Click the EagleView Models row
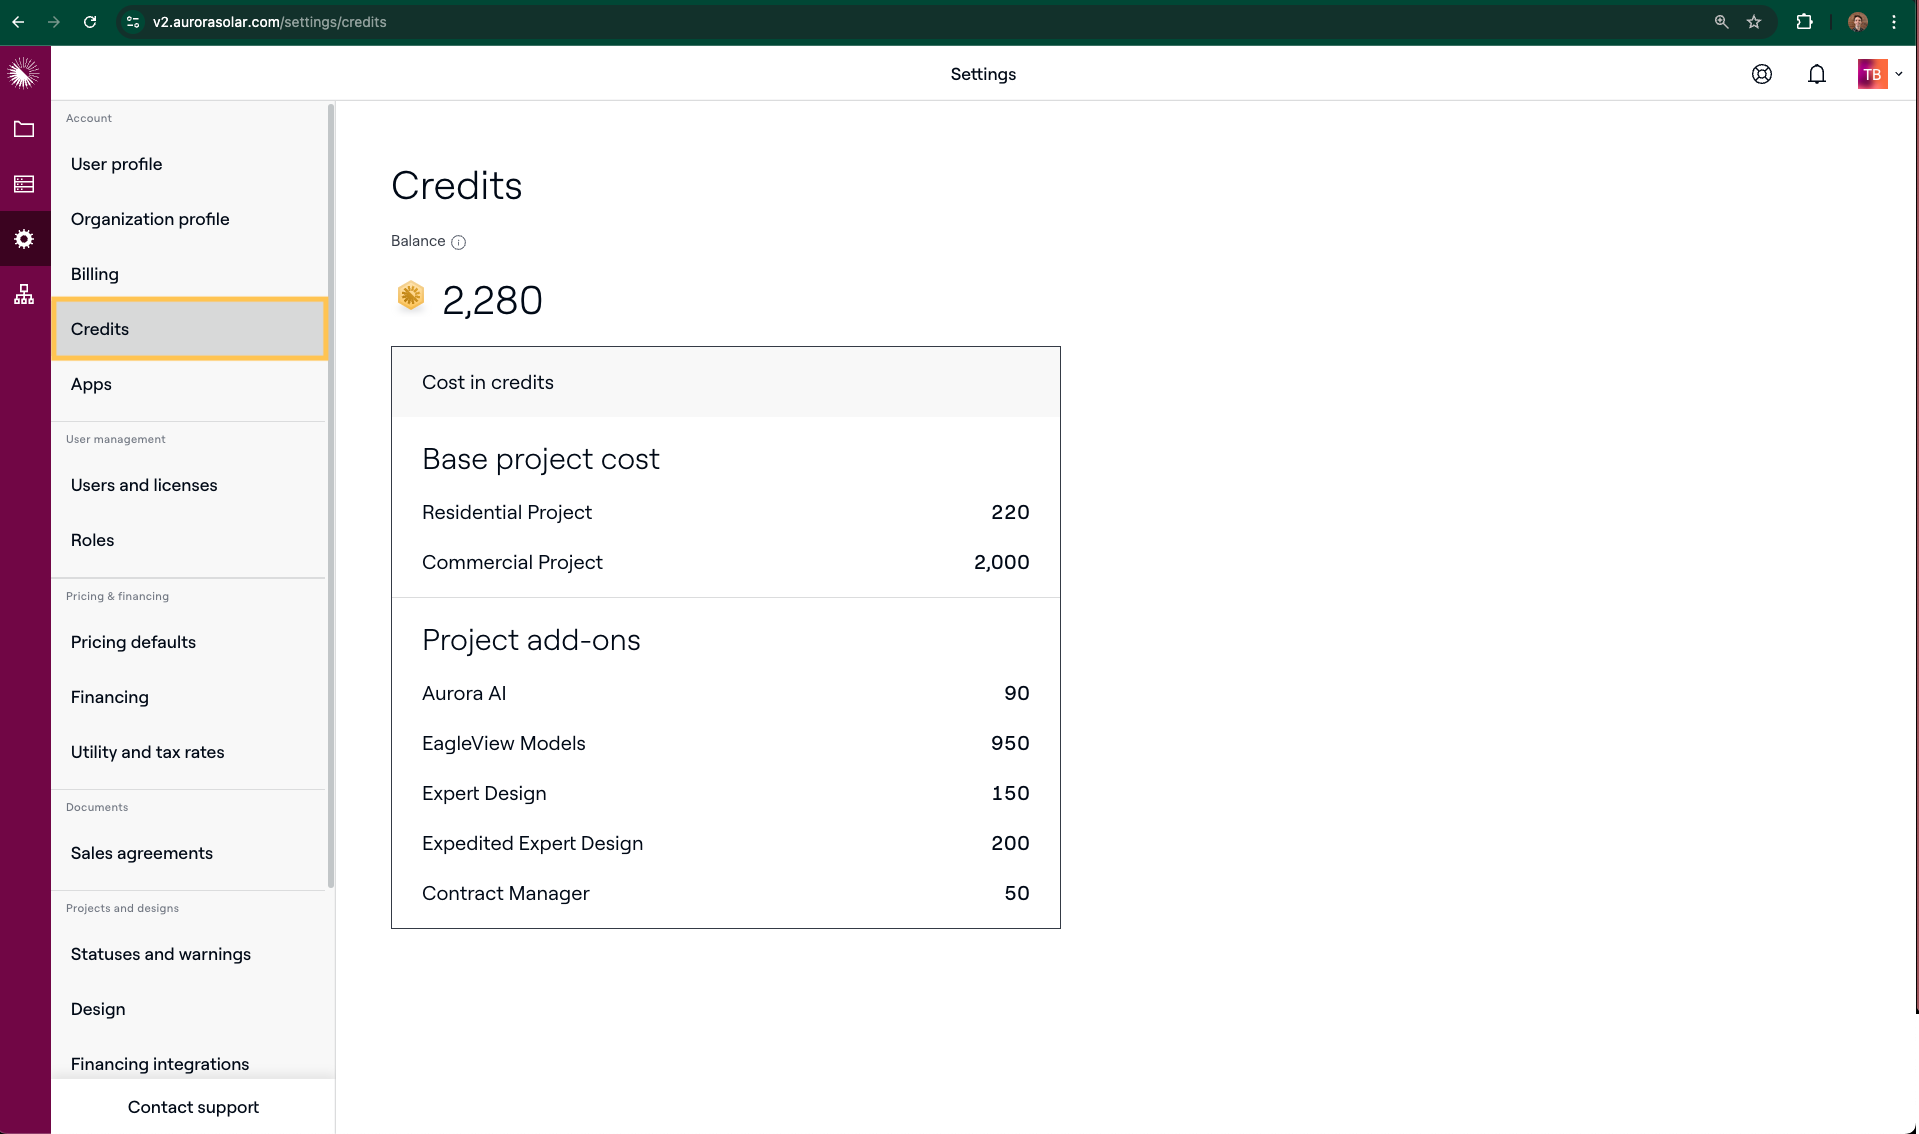The height and width of the screenshot is (1134, 1919). pos(725,743)
